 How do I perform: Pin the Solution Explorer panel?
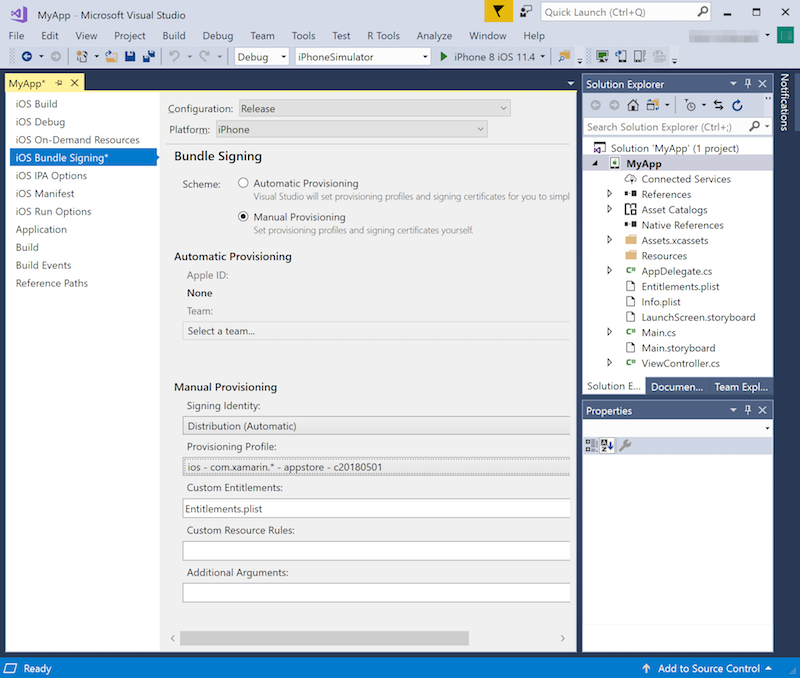[x=748, y=84]
